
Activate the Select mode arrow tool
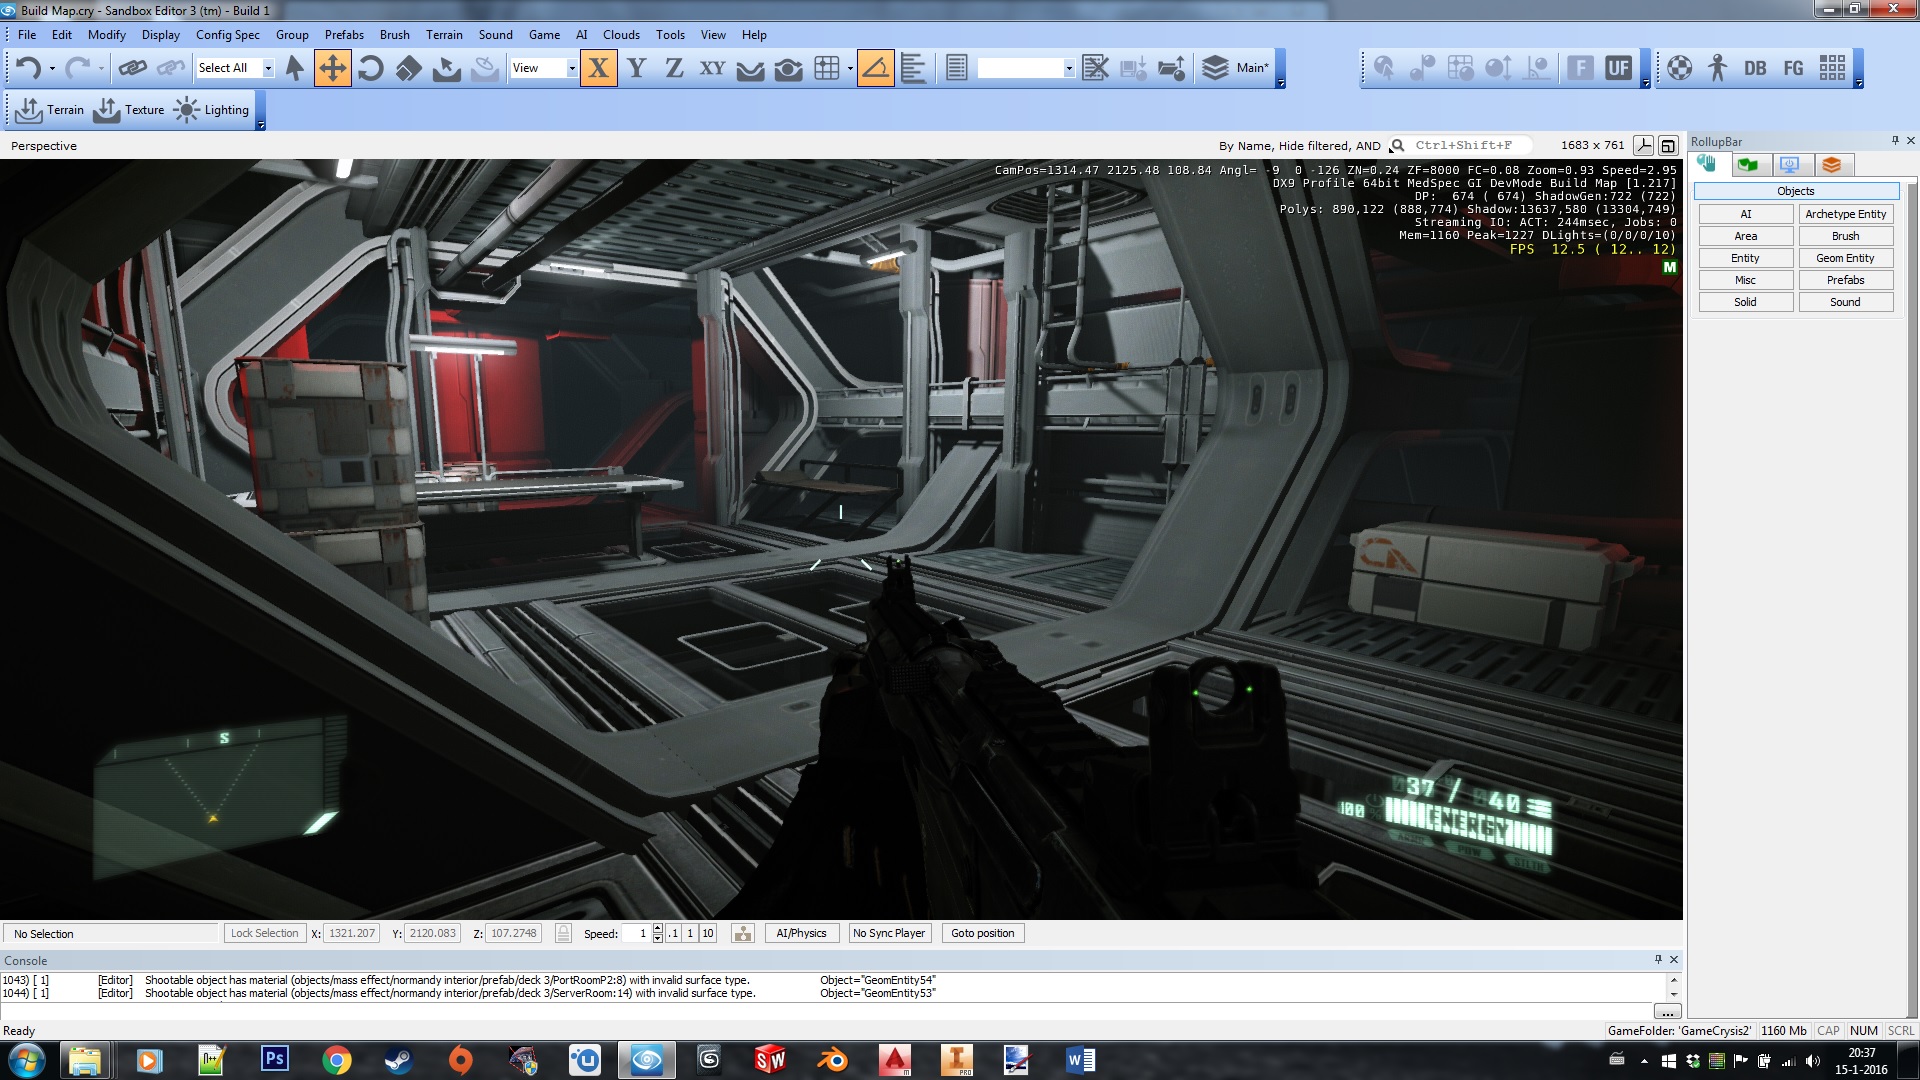tap(294, 68)
